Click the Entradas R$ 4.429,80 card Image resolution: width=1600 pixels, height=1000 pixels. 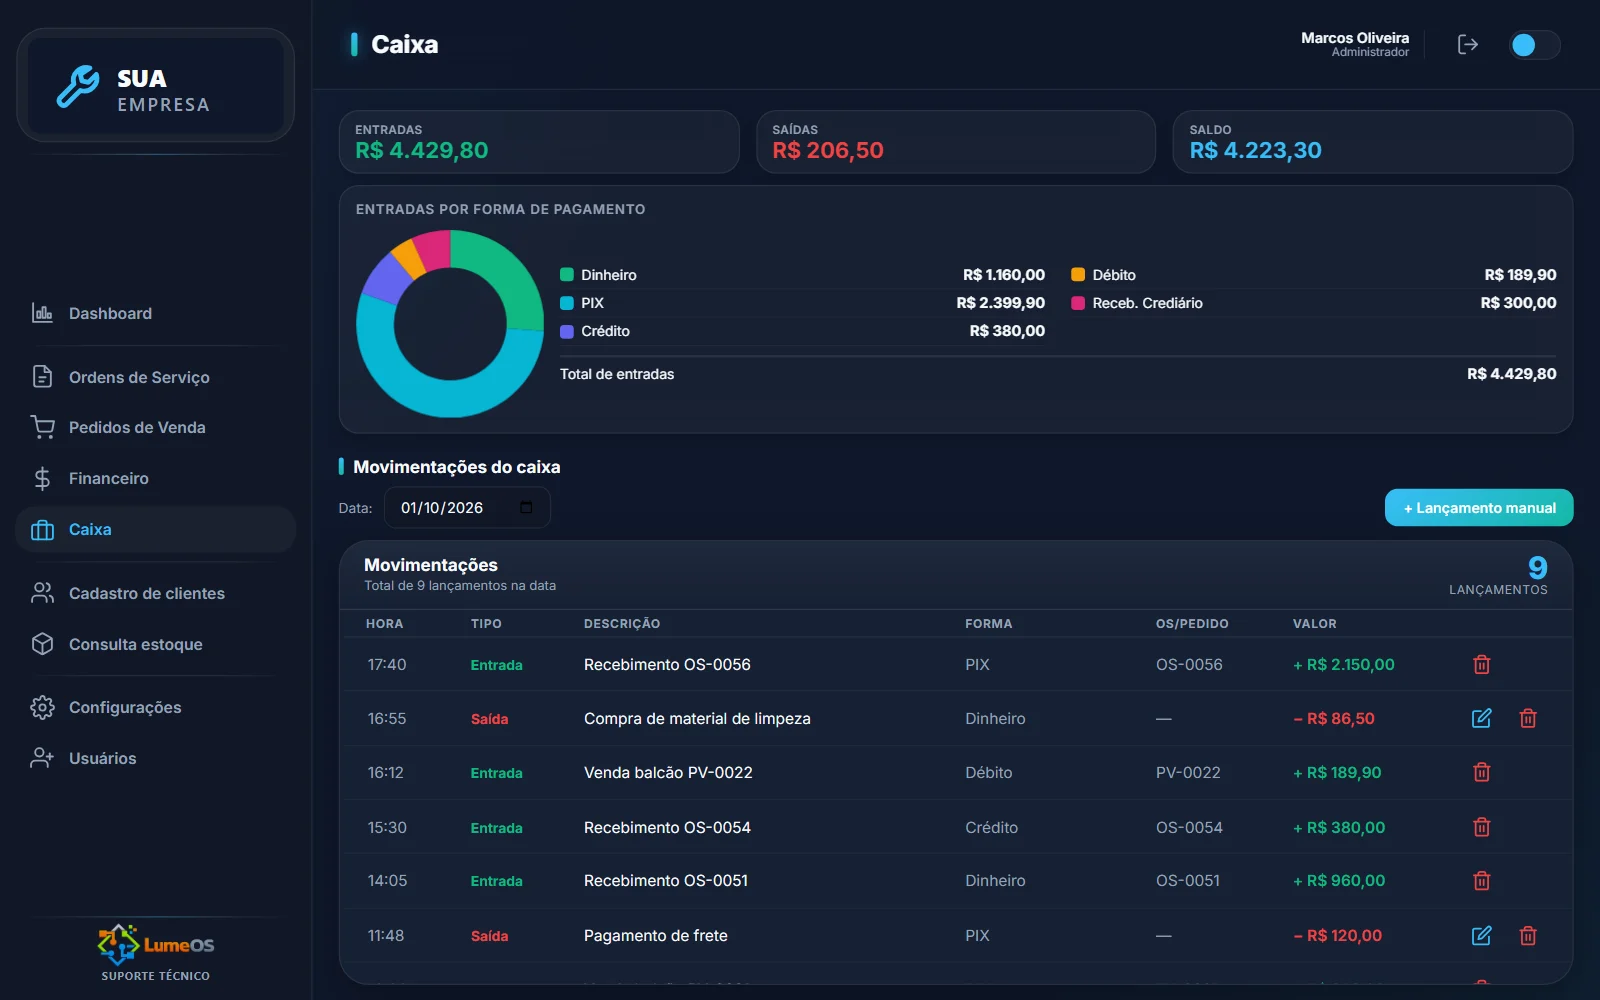(x=539, y=142)
